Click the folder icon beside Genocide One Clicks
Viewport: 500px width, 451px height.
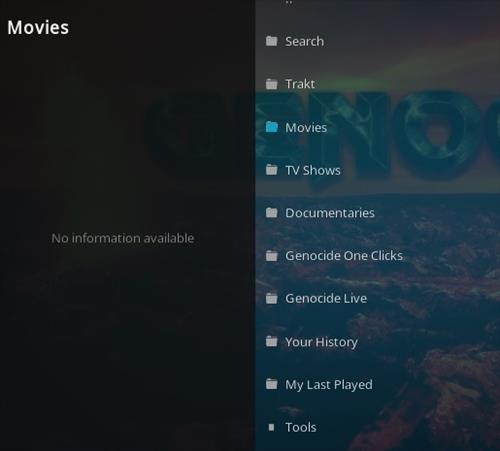pos(271,256)
